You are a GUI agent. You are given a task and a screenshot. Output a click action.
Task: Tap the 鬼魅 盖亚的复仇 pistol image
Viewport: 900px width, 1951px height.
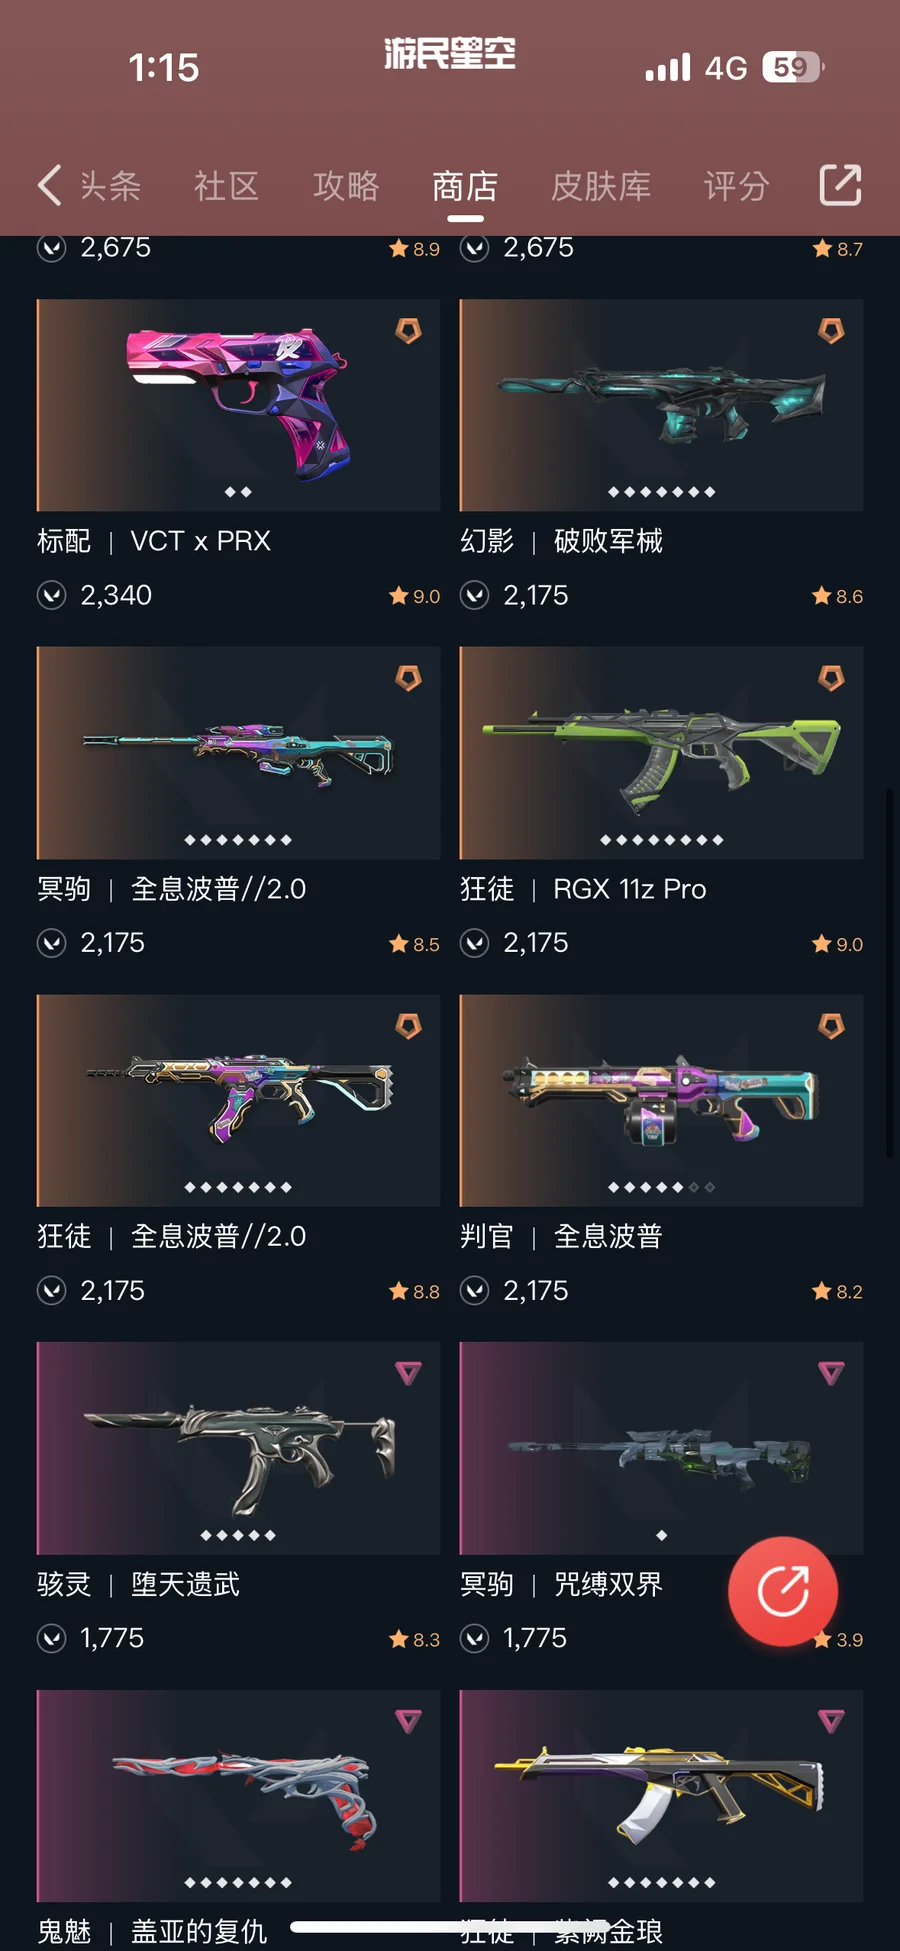pyautogui.click(x=238, y=1796)
